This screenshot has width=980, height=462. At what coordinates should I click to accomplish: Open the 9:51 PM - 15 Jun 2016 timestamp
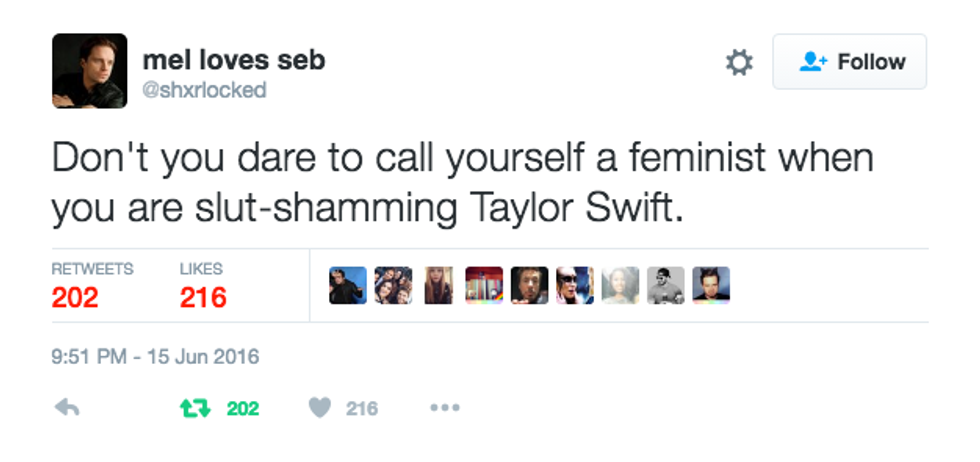(155, 356)
